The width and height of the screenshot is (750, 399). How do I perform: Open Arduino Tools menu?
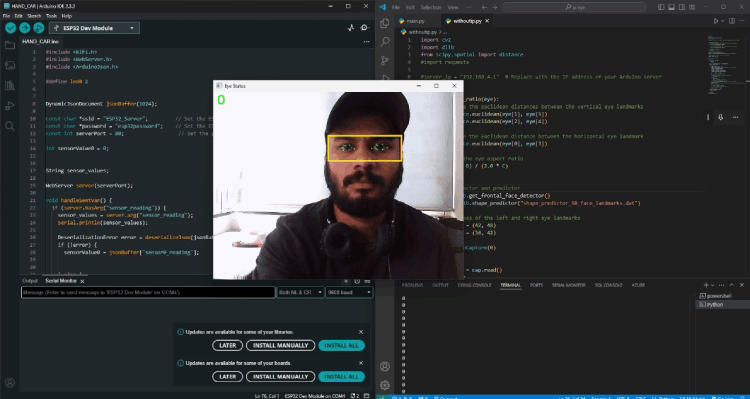(x=51, y=16)
